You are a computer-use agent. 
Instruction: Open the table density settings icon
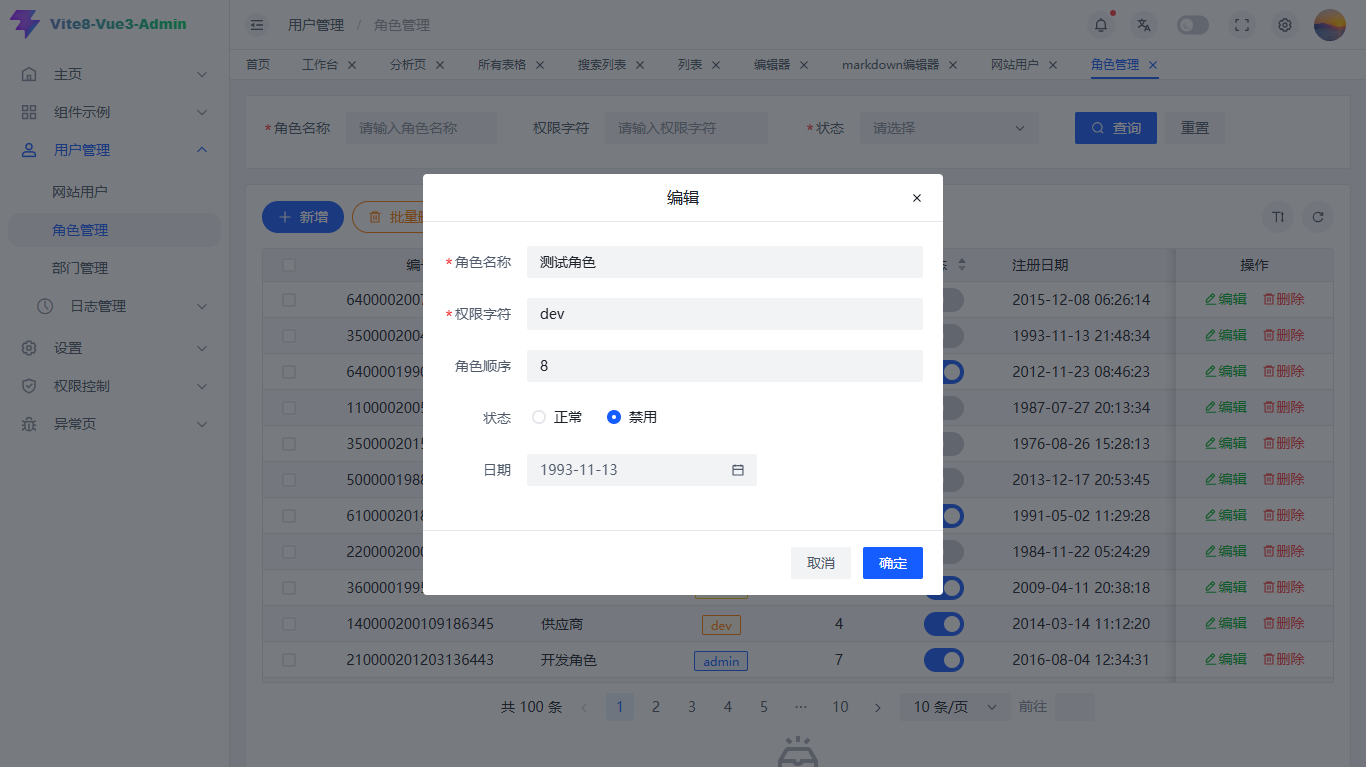[1278, 217]
